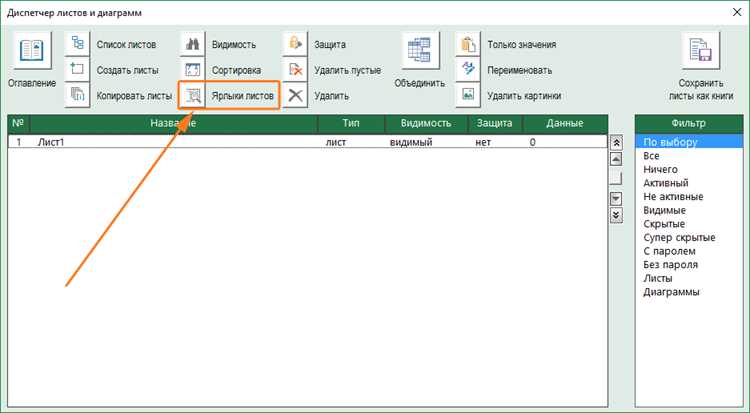This screenshot has height=413, width=750.
Task: Click the Создать листы icon
Action: pos(77,70)
